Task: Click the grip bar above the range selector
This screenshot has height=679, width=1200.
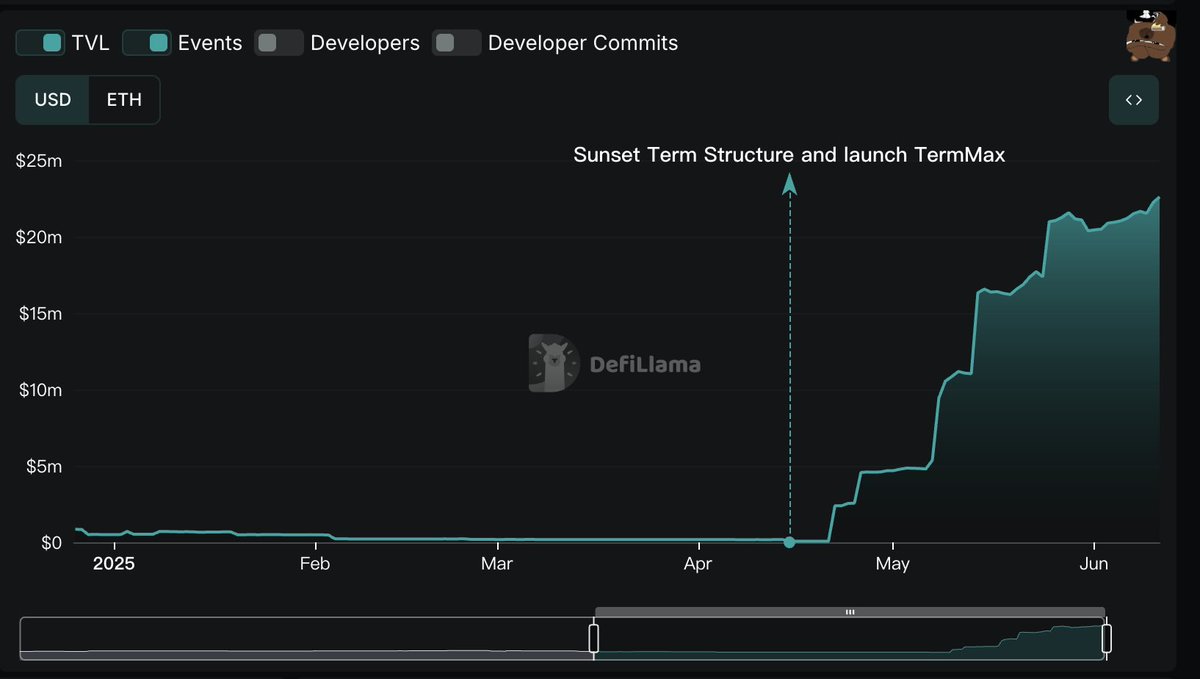Action: [x=849, y=612]
